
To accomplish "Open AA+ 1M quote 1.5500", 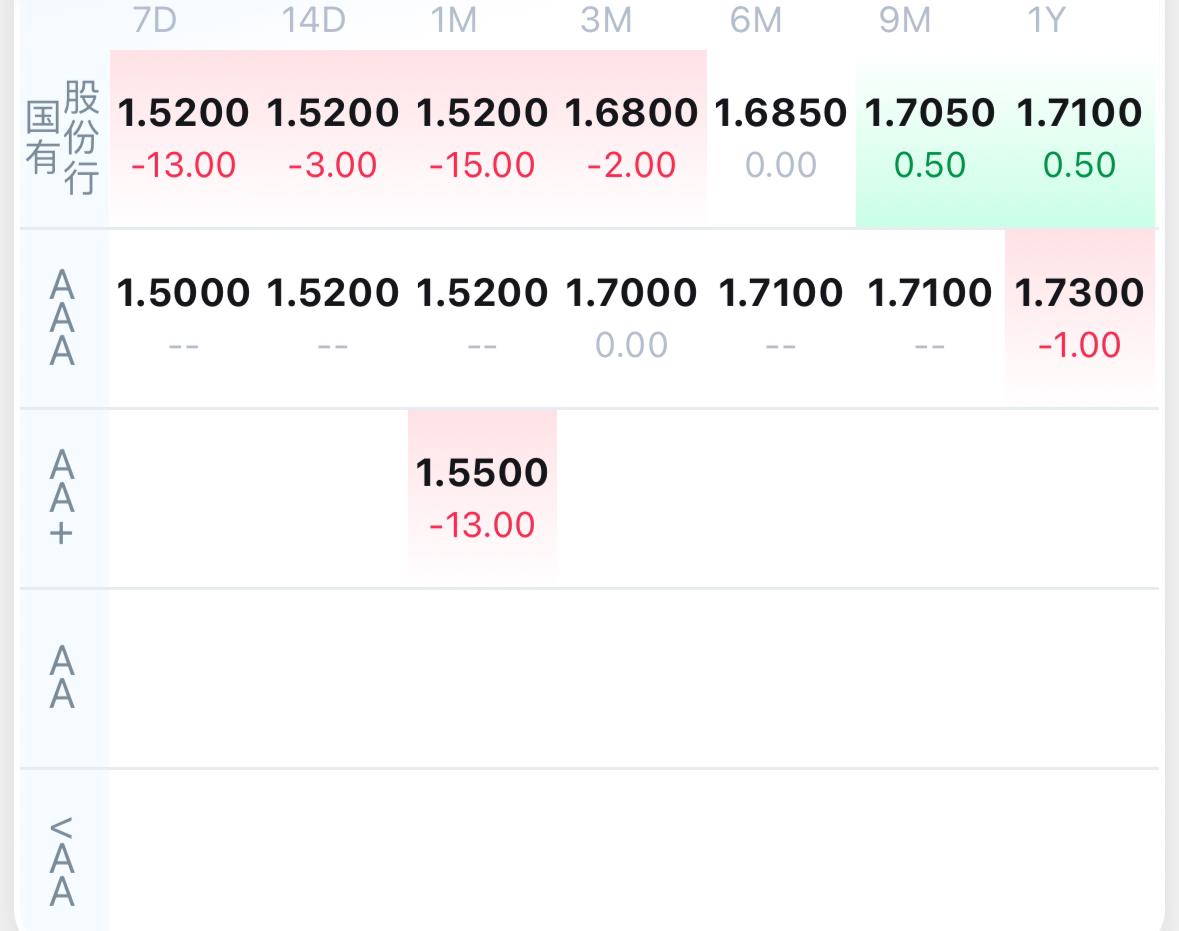I will (x=482, y=473).
